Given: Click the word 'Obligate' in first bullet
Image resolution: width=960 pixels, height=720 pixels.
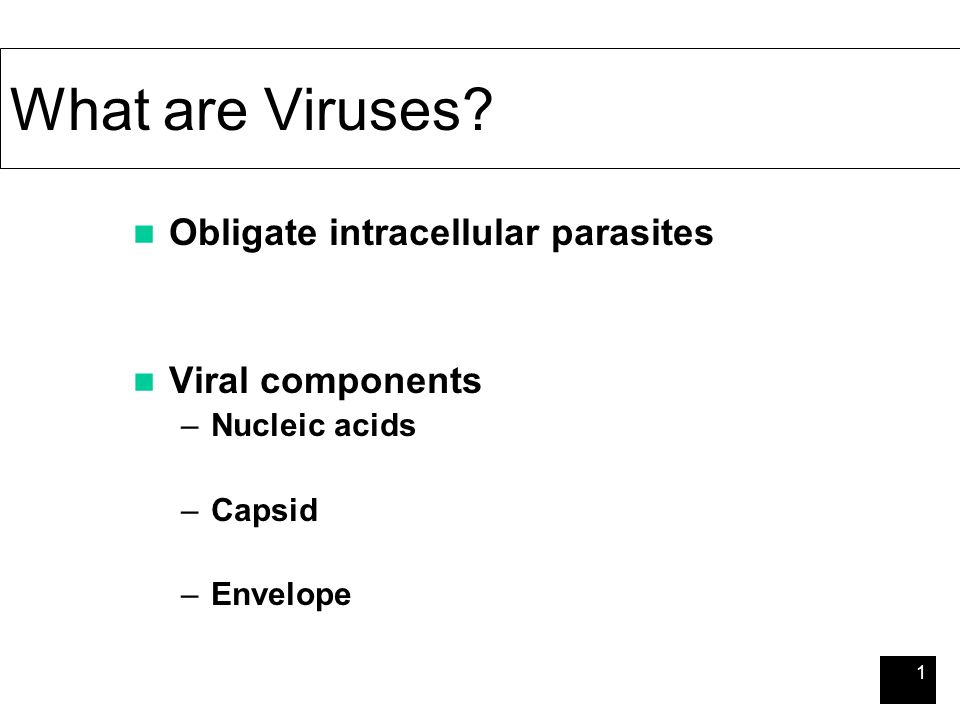Looking at the screenshot, I should click(x=243, y=233).
